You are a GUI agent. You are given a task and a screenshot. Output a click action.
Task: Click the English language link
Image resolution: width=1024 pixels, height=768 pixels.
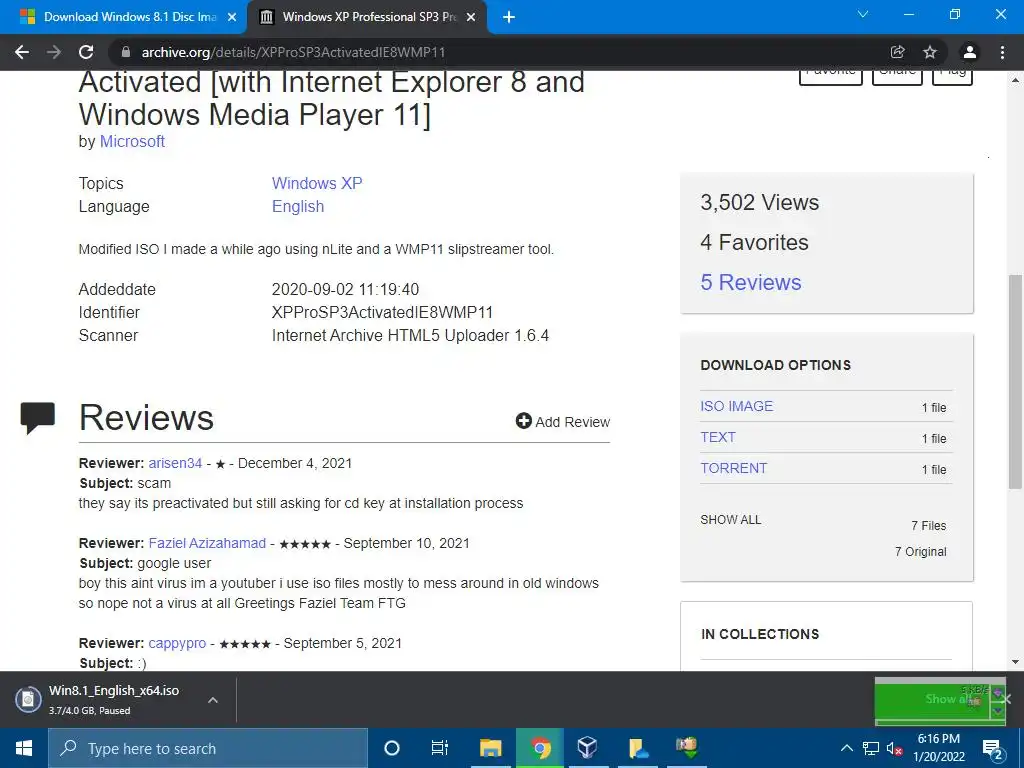point(298,206)
